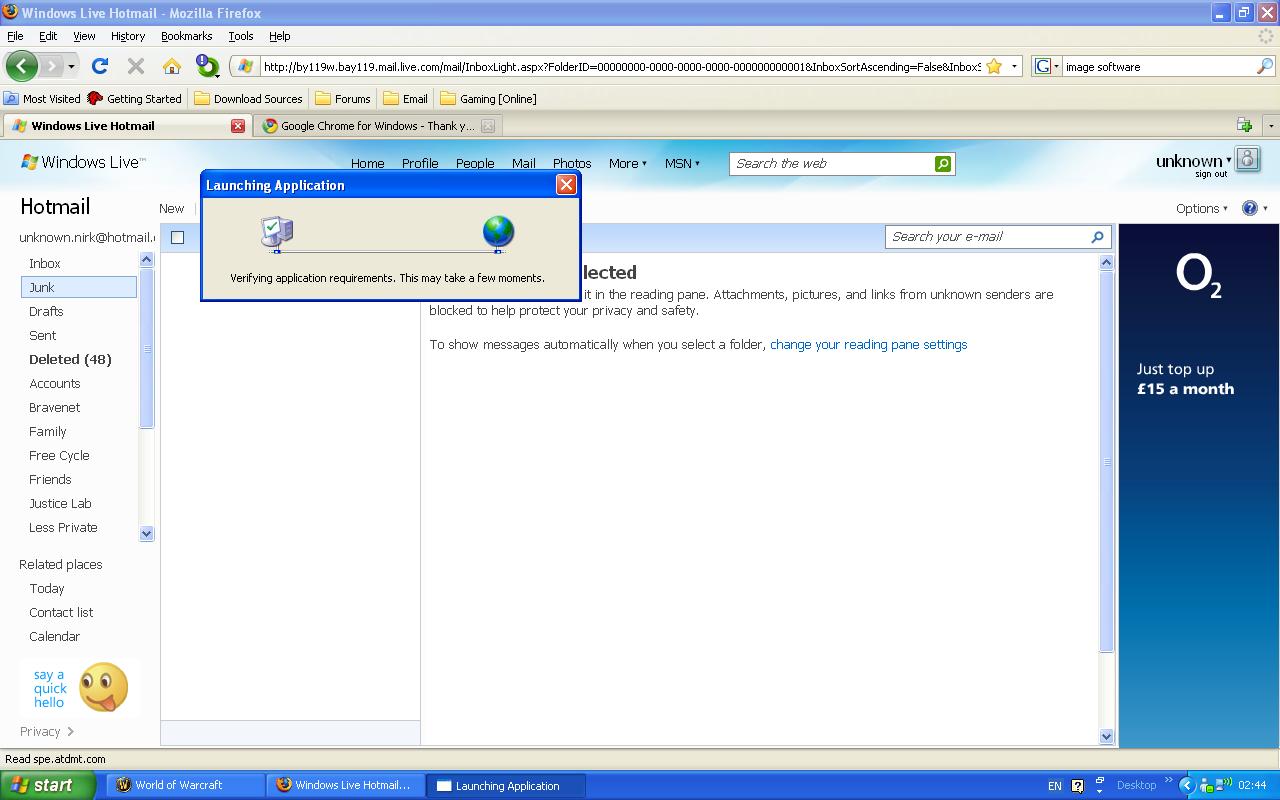1280x800 pixels.
Task: Bookmark this page with the star icon
Action: (x=994, y=66)
